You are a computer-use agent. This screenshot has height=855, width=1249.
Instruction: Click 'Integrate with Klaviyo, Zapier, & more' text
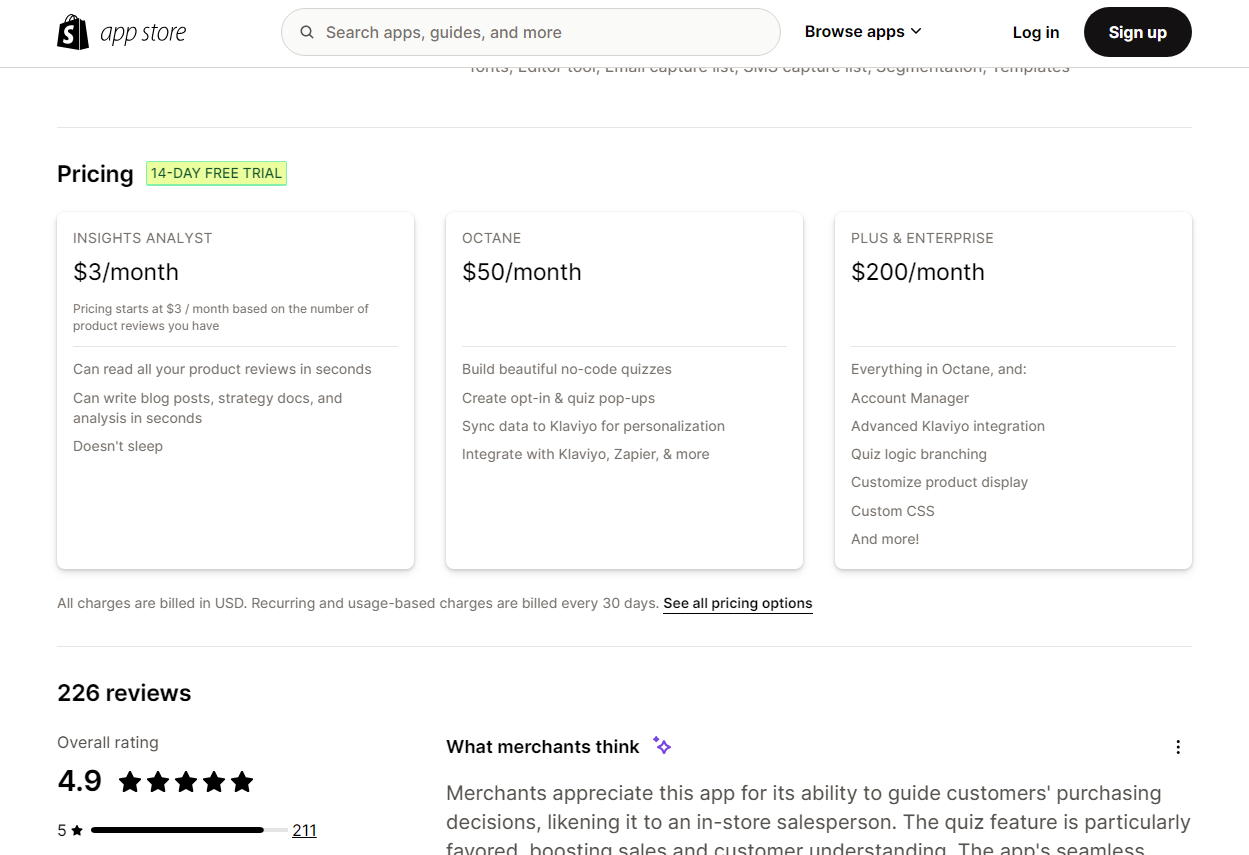[586, 454]
